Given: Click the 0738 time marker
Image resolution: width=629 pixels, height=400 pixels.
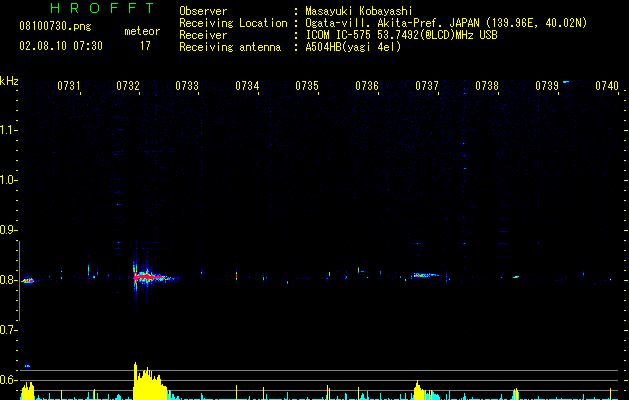Looking at the screenshot, I should click(x=487, y=85).
